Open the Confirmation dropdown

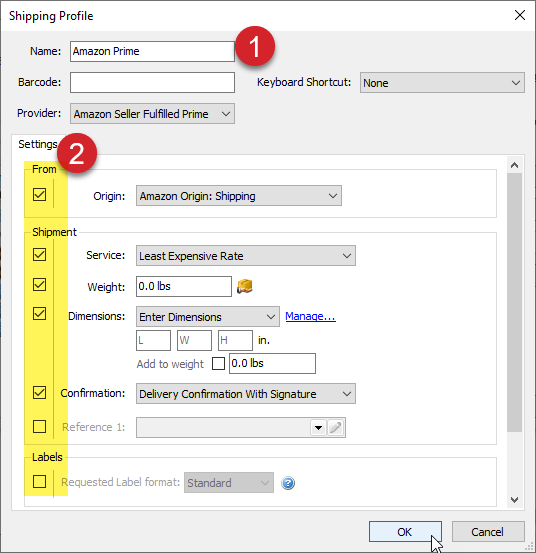[x=246, y=394]
